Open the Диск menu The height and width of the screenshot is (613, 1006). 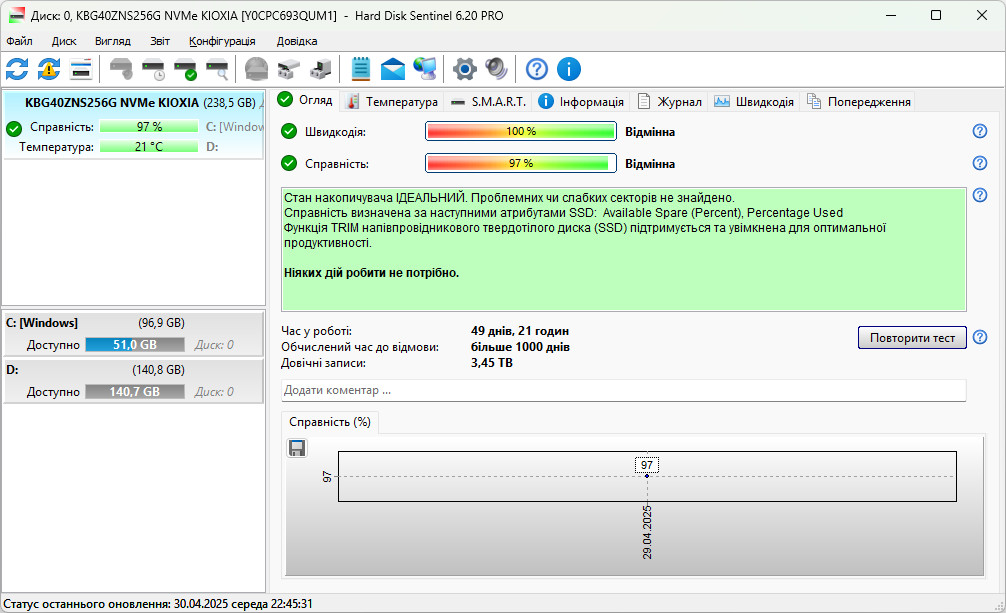(x=64, y=41)
